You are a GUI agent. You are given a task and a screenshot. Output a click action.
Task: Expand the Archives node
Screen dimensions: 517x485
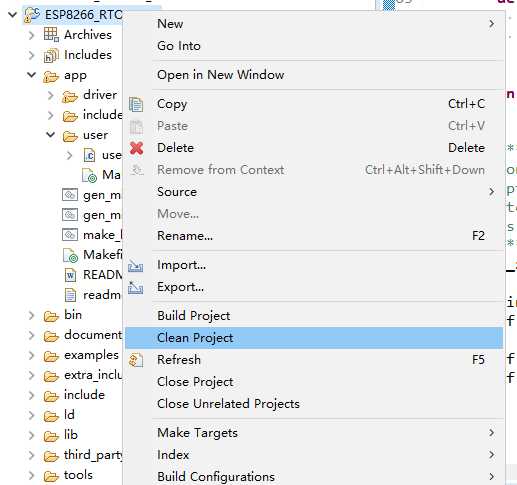point(31,35)
